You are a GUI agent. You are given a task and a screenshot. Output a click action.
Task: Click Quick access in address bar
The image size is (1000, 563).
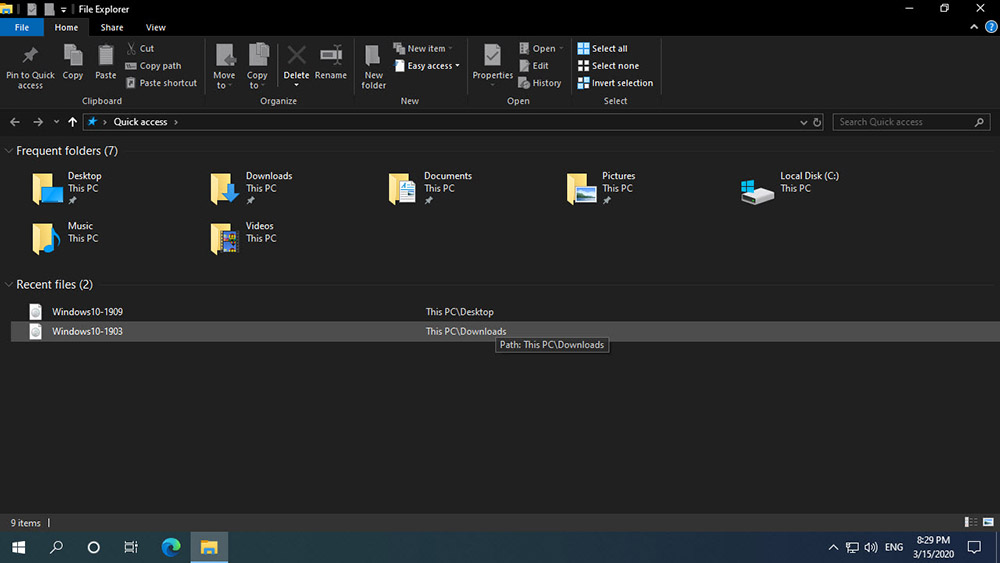pyautogui.click(x=140, y=122)
